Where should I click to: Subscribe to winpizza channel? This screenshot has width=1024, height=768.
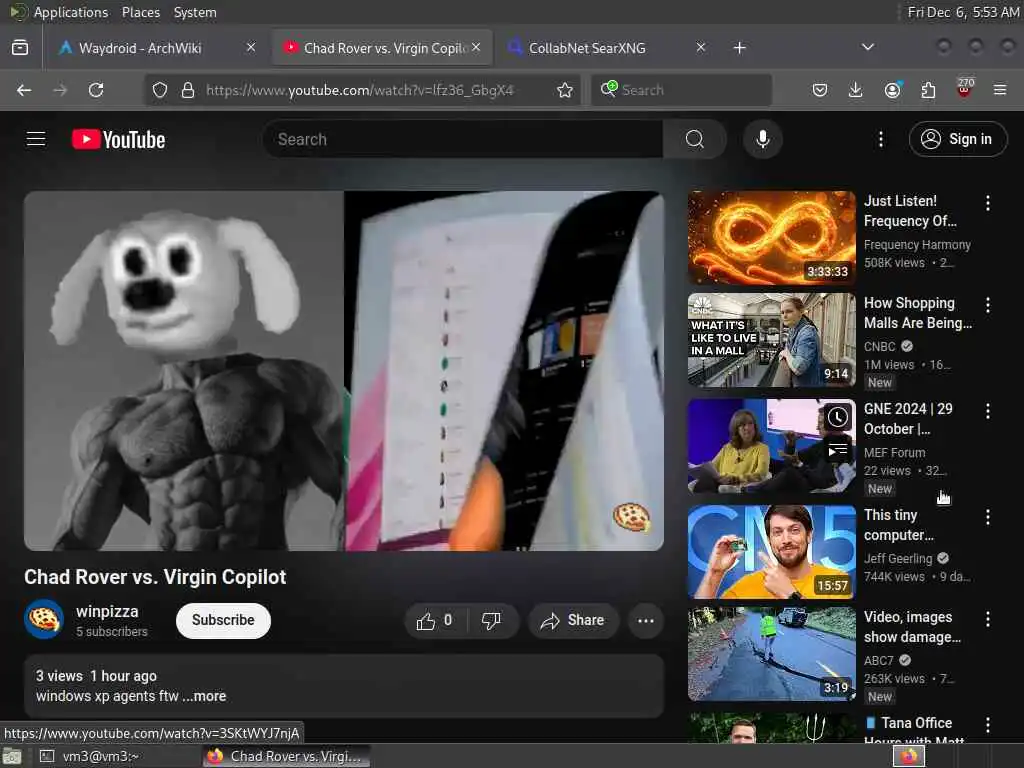(x=223, y=620)
